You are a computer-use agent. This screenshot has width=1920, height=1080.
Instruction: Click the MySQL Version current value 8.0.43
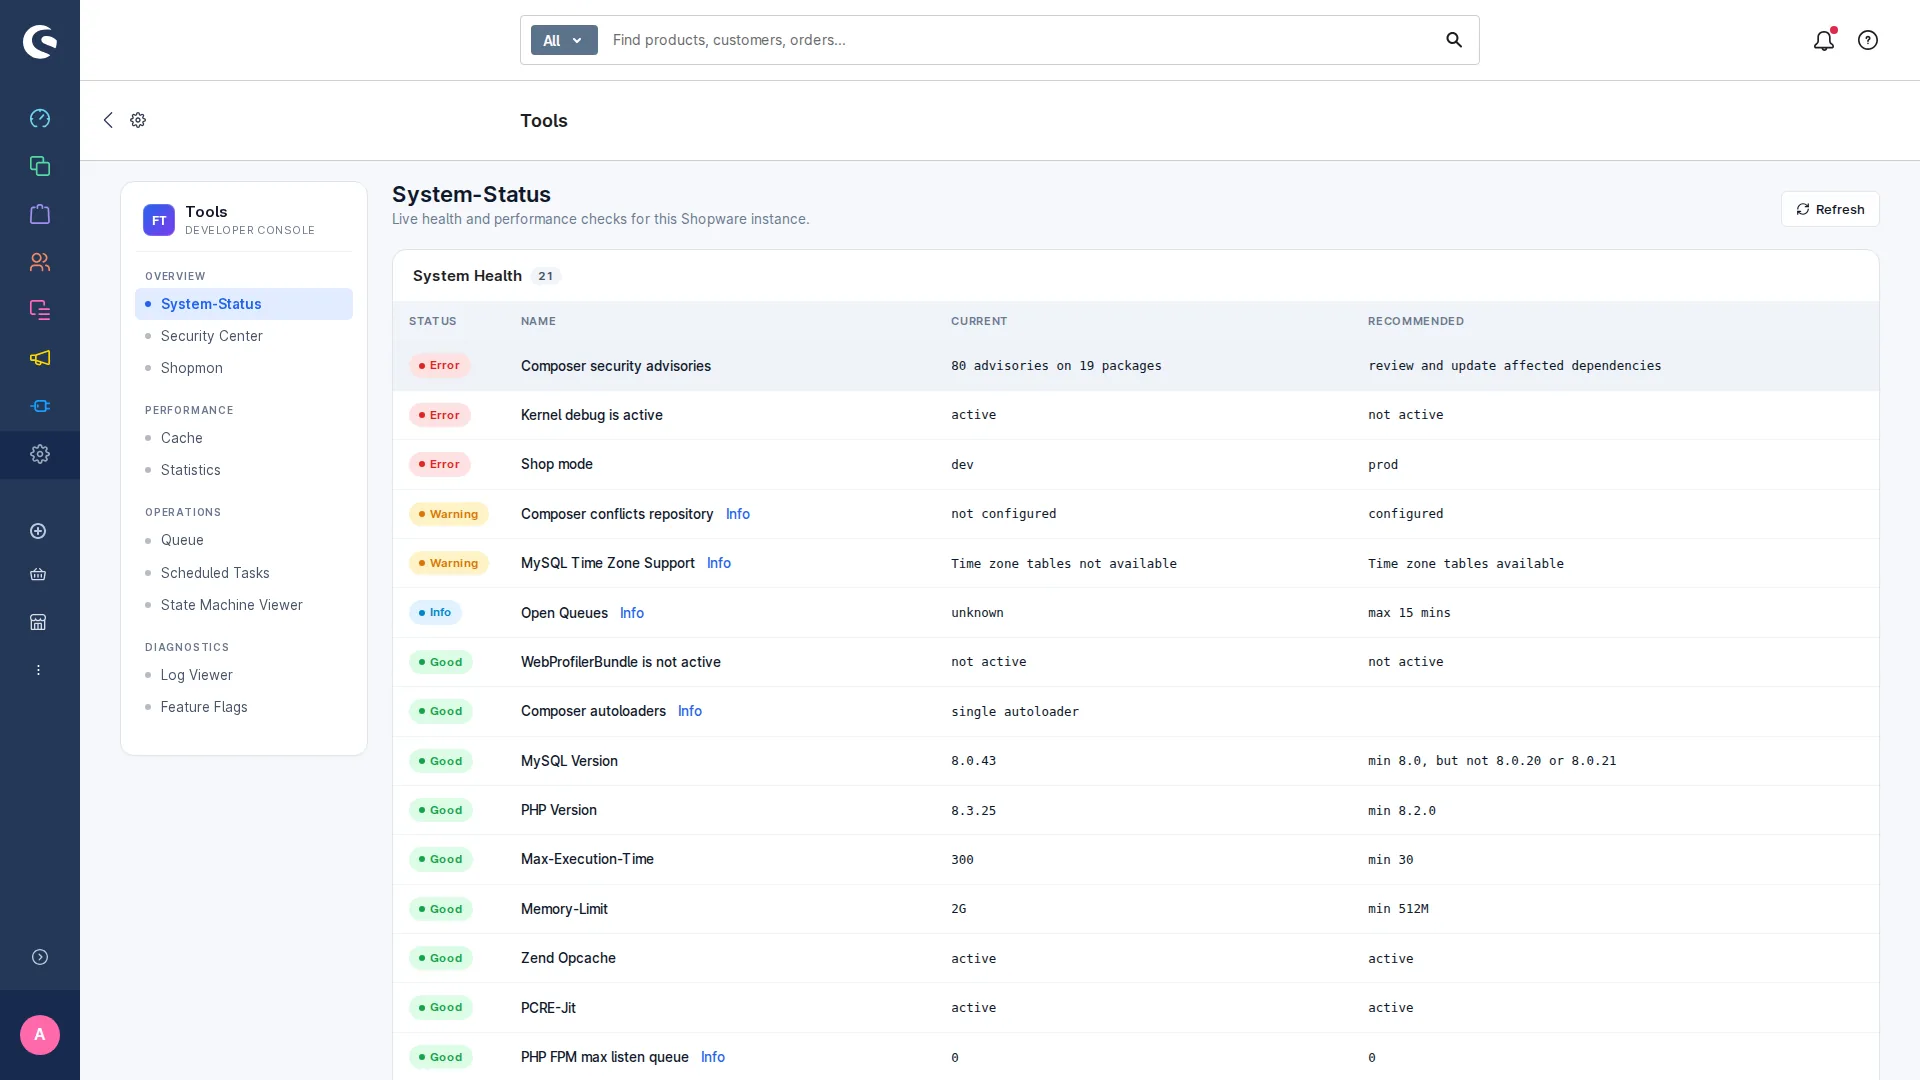tap(973, 761)
